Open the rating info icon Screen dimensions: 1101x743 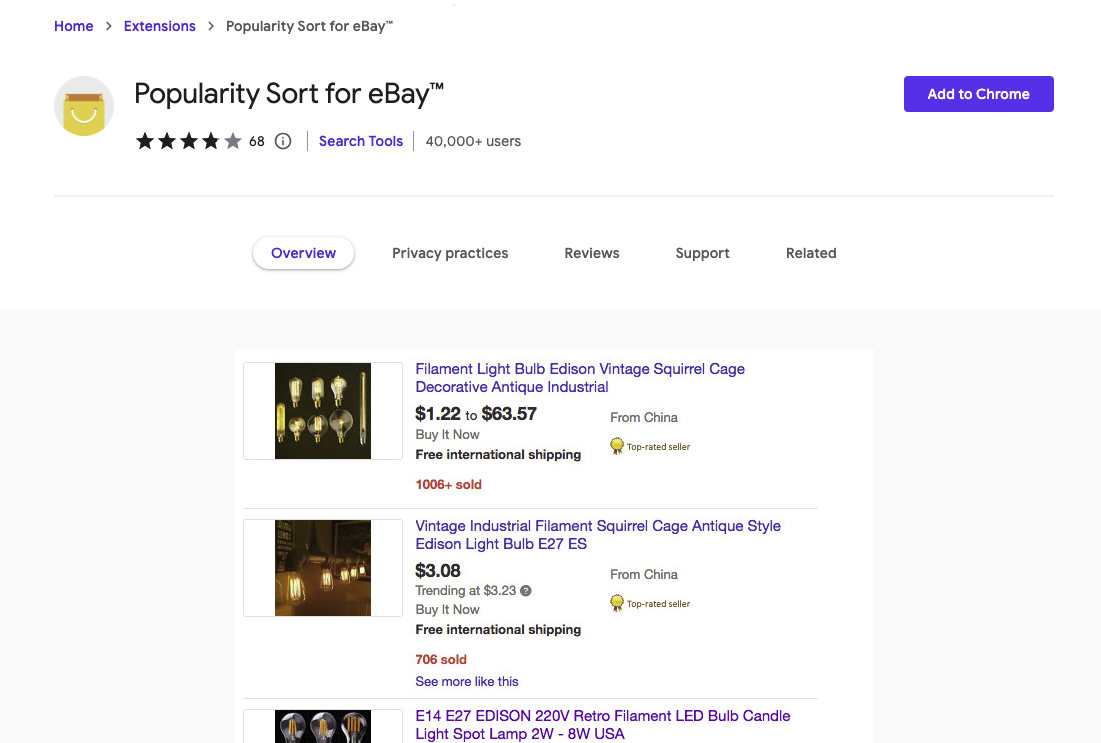click(283, 141)
